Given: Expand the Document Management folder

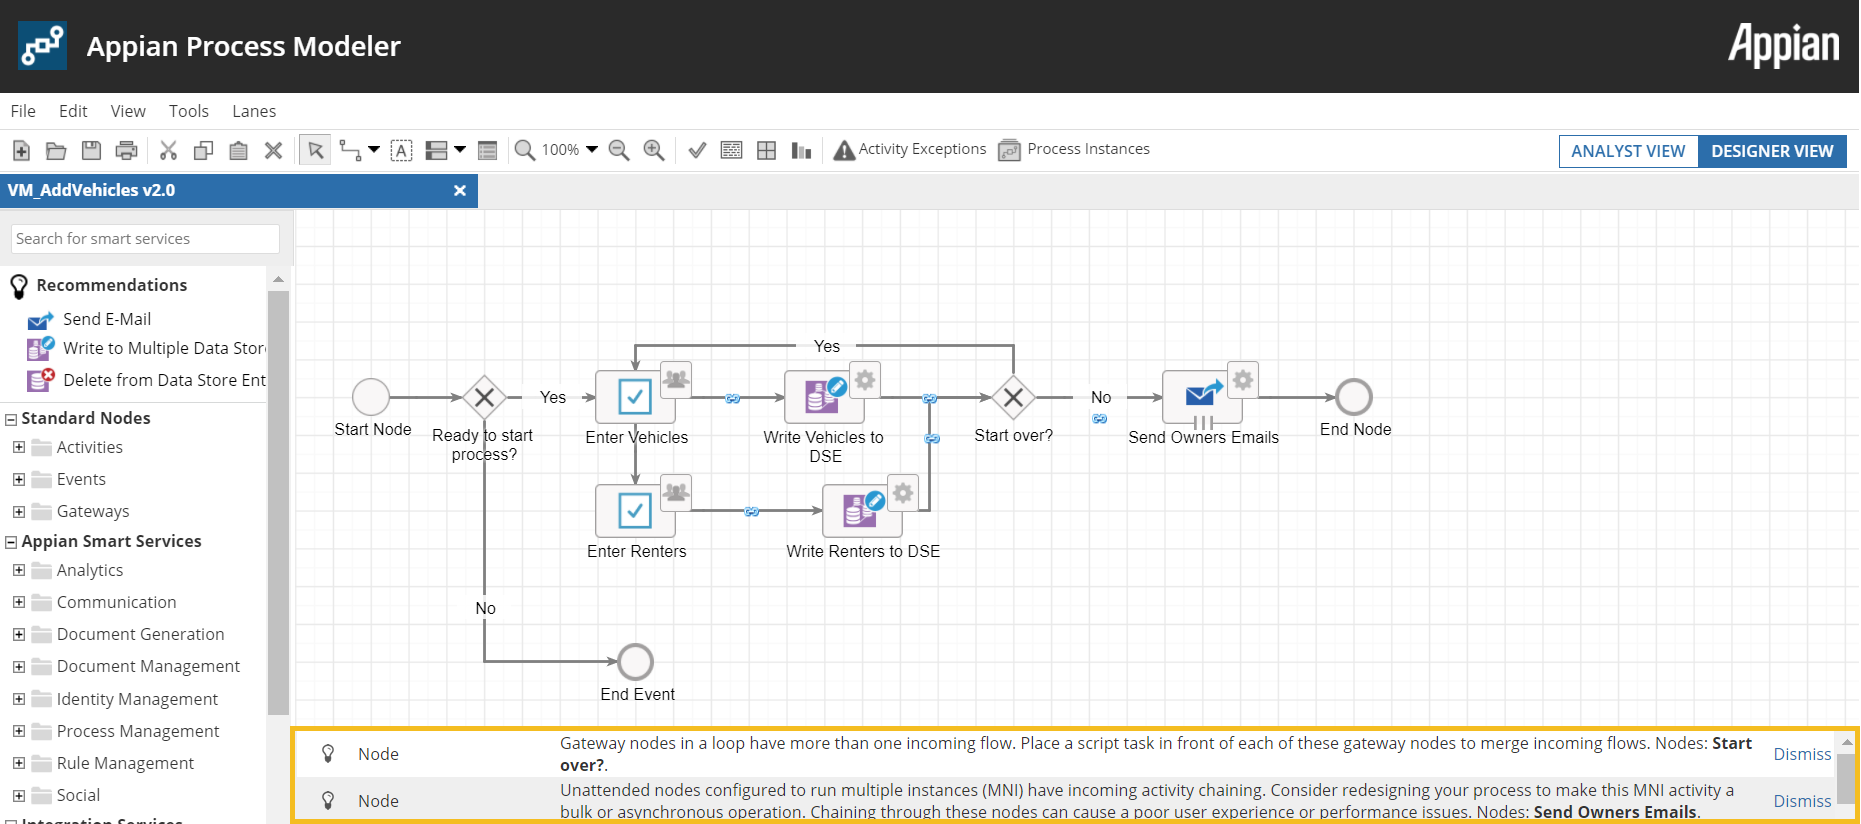Looking at the screenshot, I should [x=19, y=666].
